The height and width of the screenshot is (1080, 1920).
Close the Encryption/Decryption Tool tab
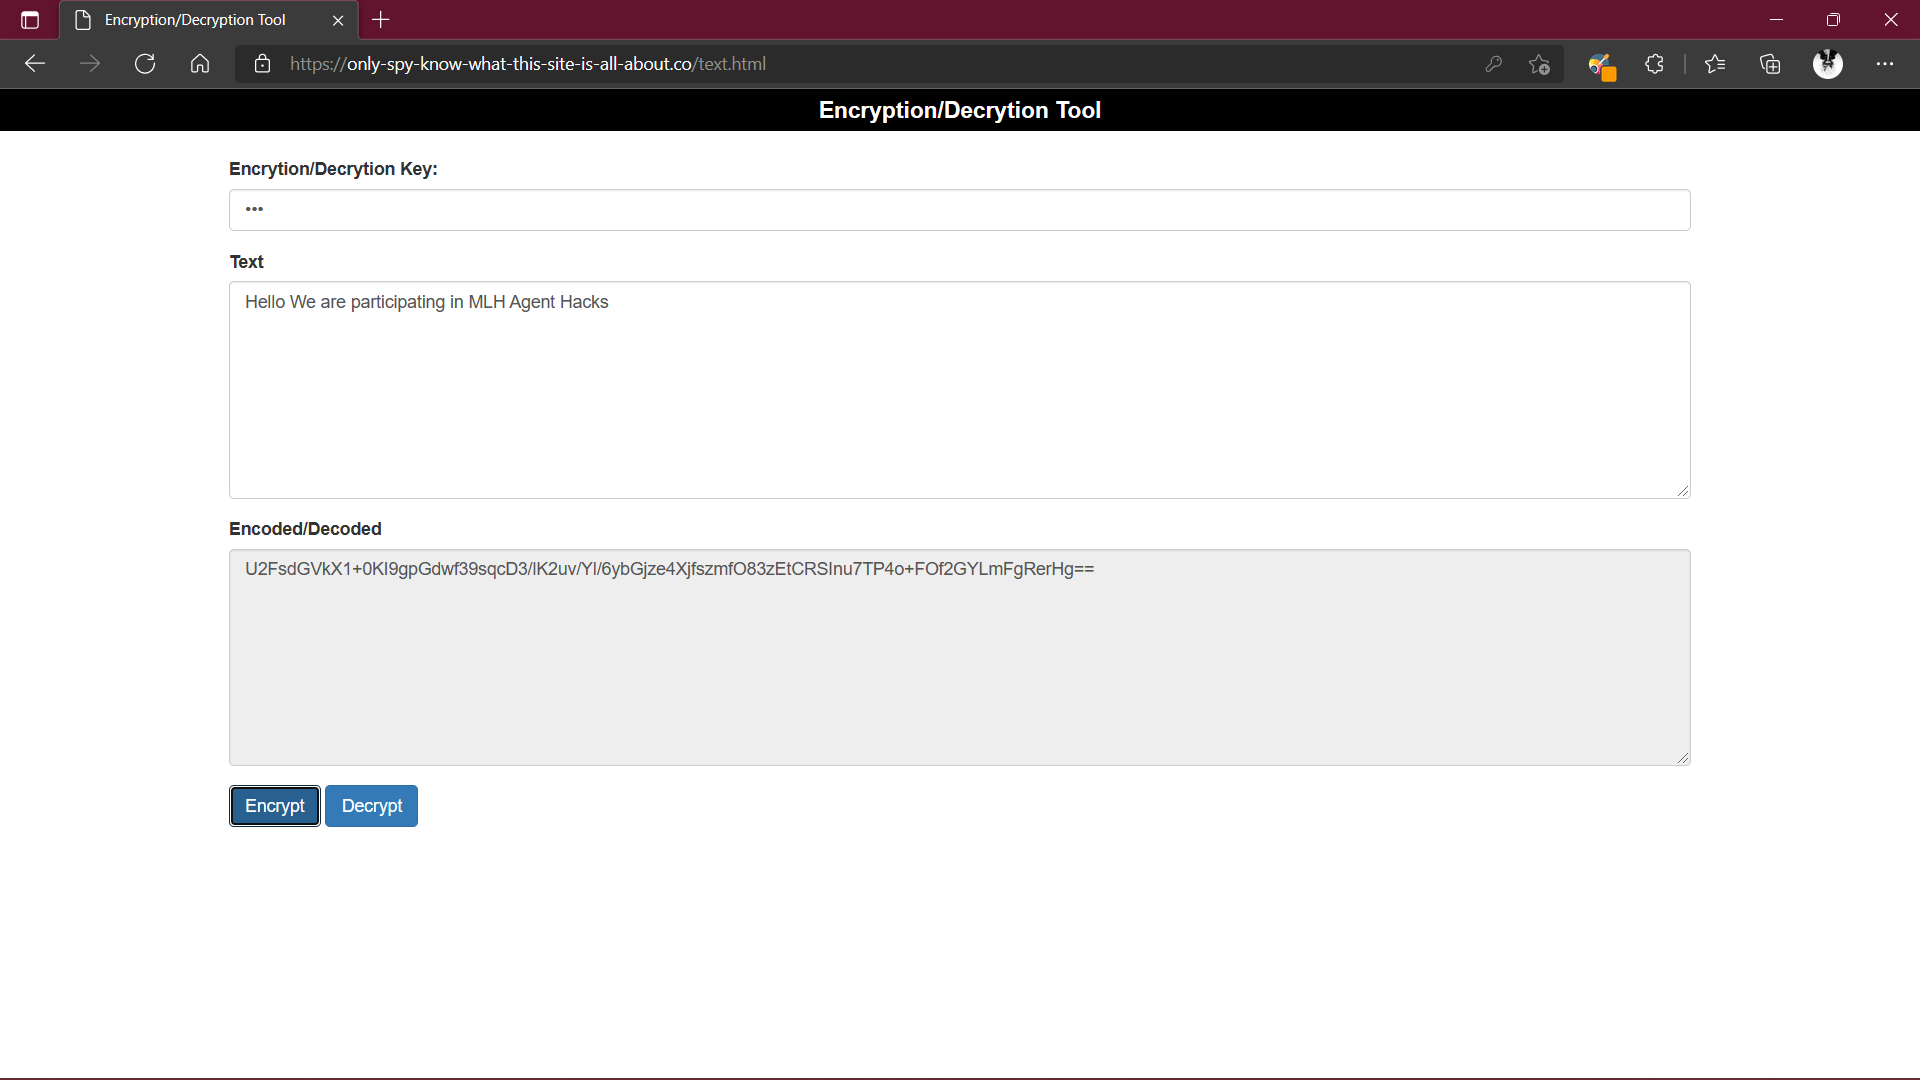[x=338, y=20]
